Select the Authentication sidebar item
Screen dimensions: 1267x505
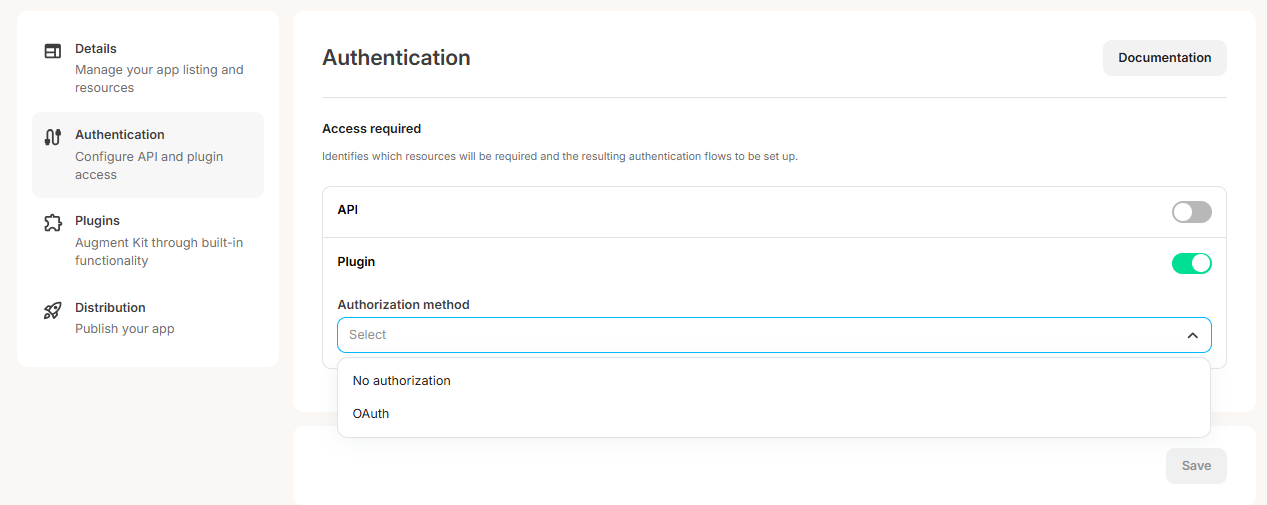click(x=148, y=155)
